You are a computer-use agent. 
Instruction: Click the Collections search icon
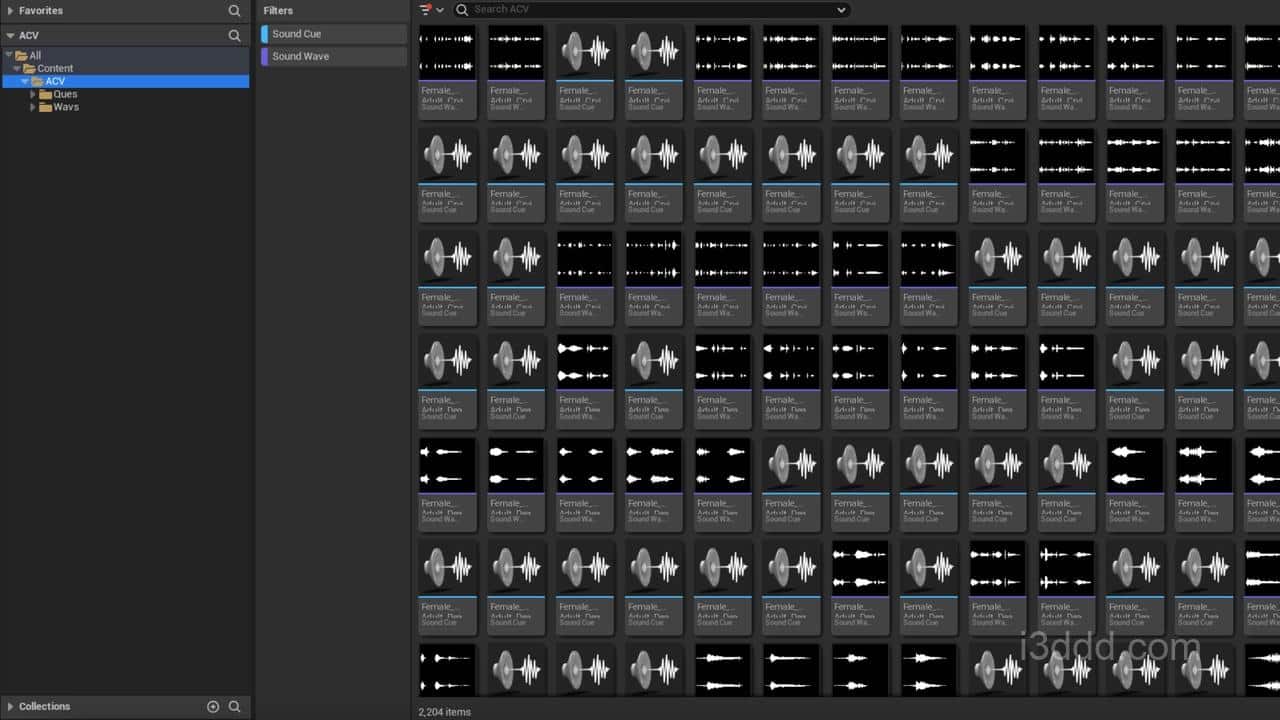pos(234,706)
